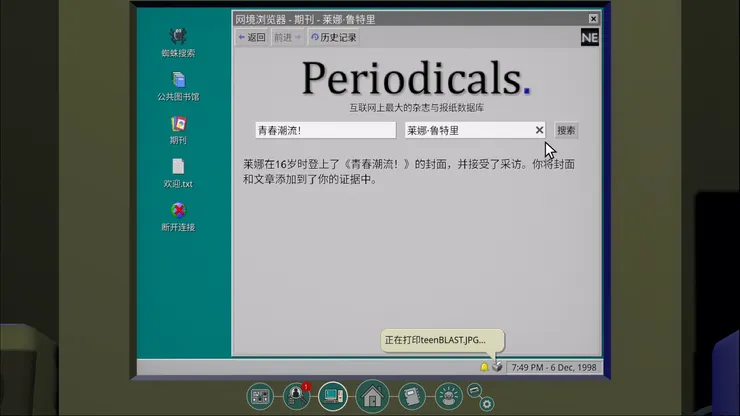Click the printer icon in system tray
Image resolution: width=740 pixels, height=416 pixels.
click(x=497, y=366)
